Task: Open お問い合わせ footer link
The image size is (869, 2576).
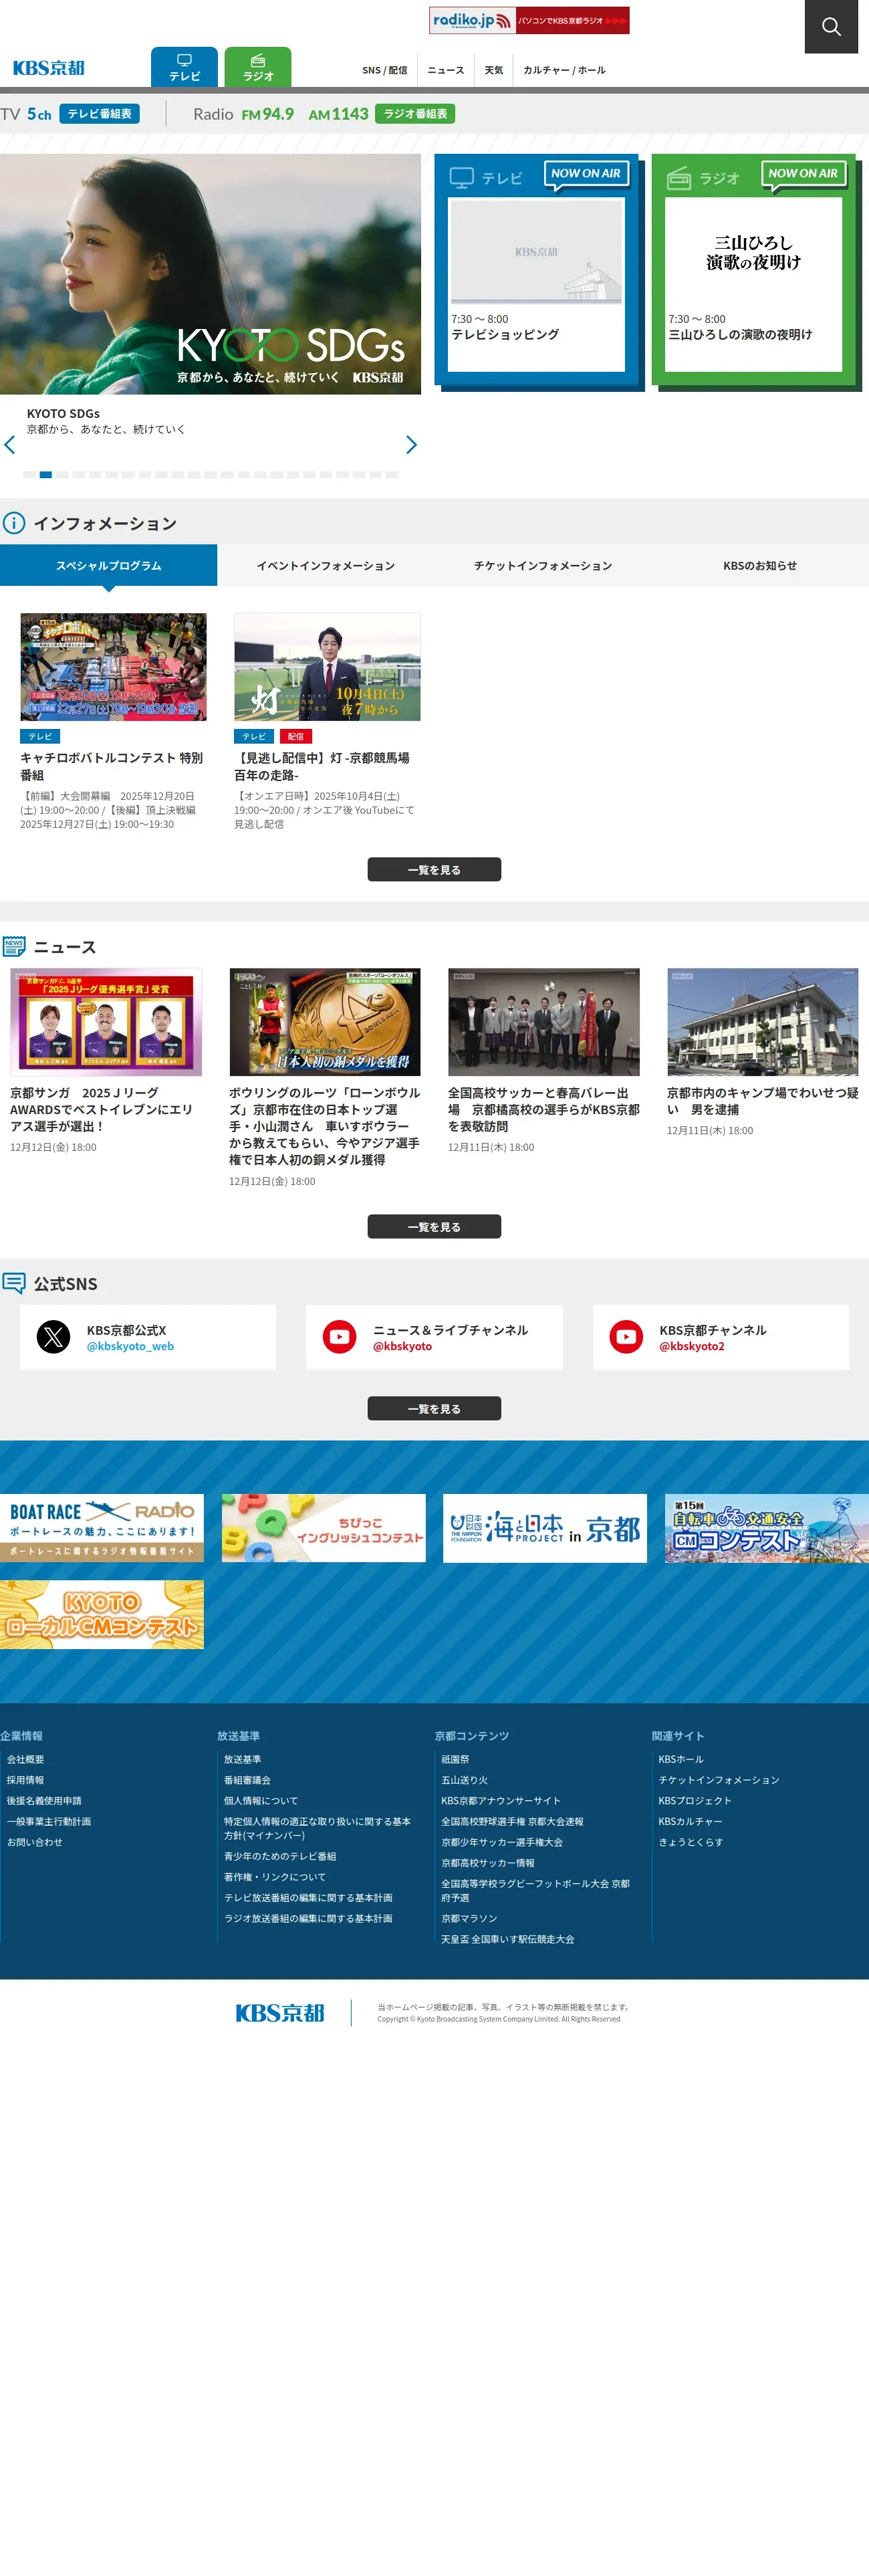Action: coord(34,1843)
